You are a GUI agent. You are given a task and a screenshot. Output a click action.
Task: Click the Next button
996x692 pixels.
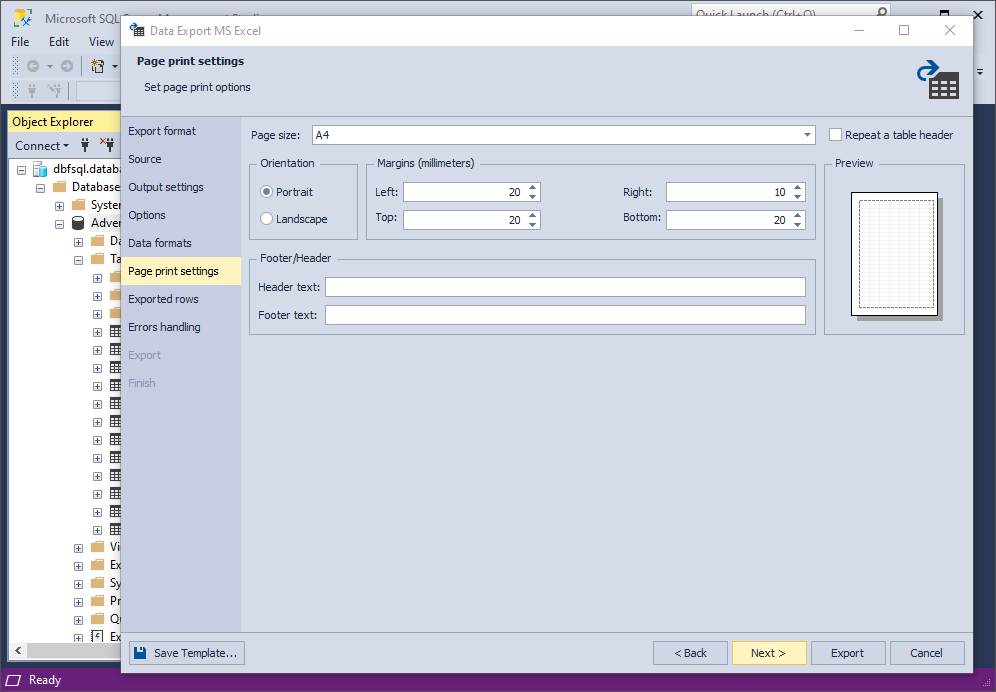pos(769,653)
